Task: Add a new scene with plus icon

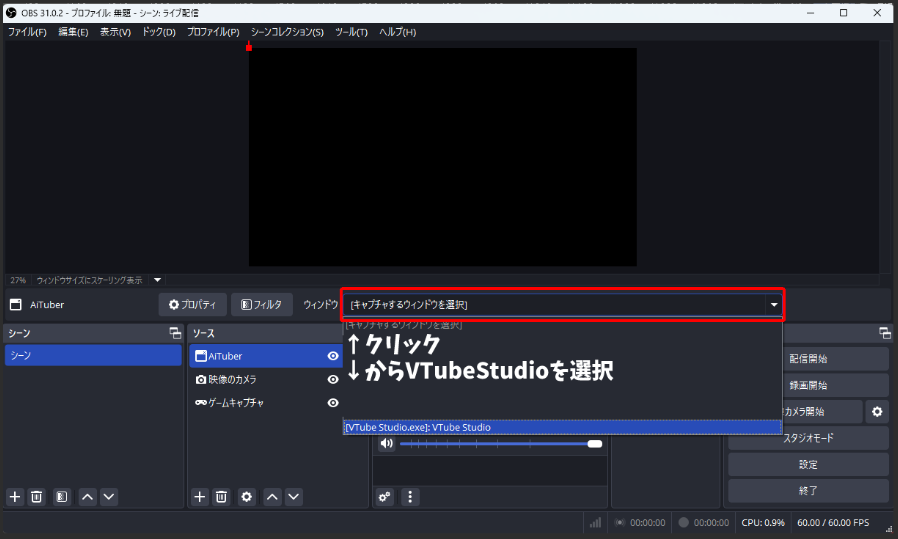Action: coord(15,496)
